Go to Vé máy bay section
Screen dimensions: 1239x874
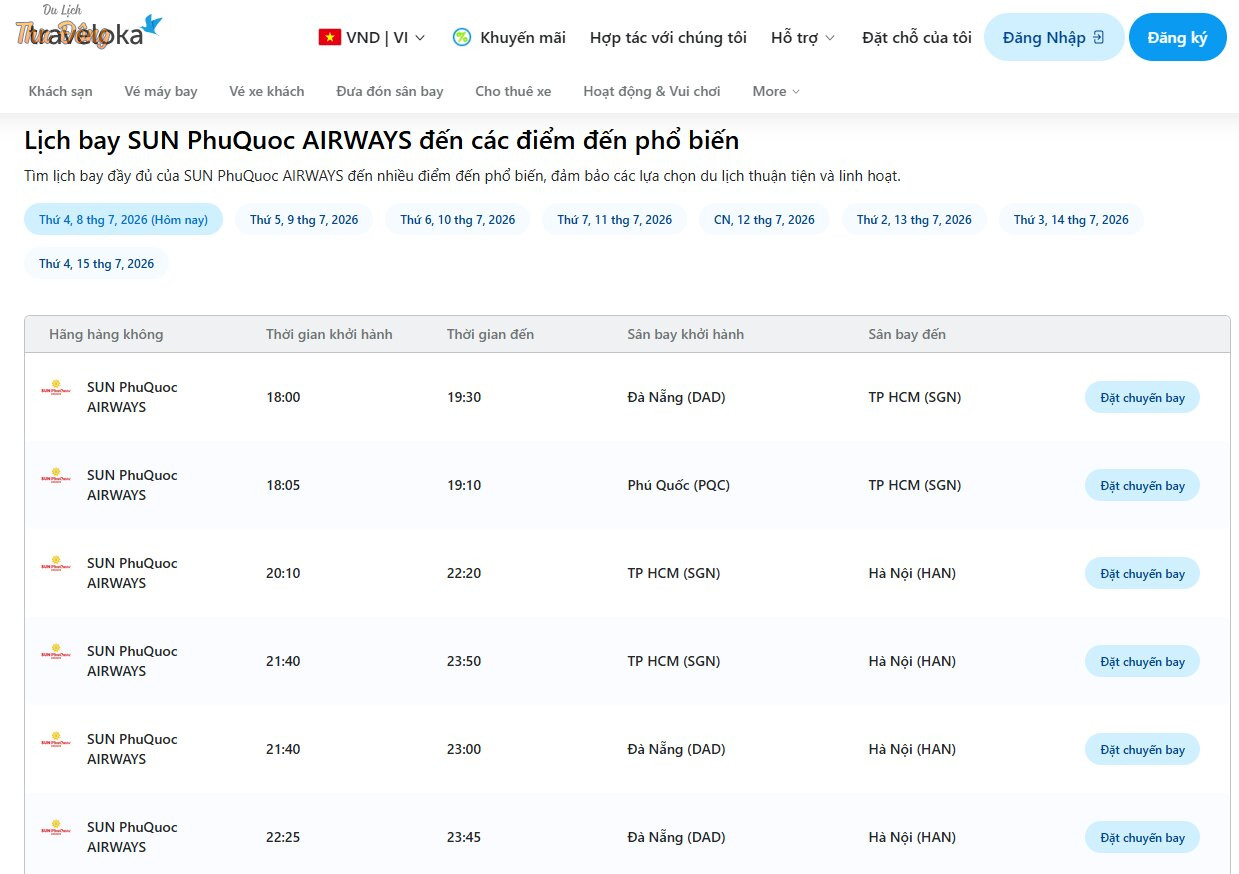point(161,91)
